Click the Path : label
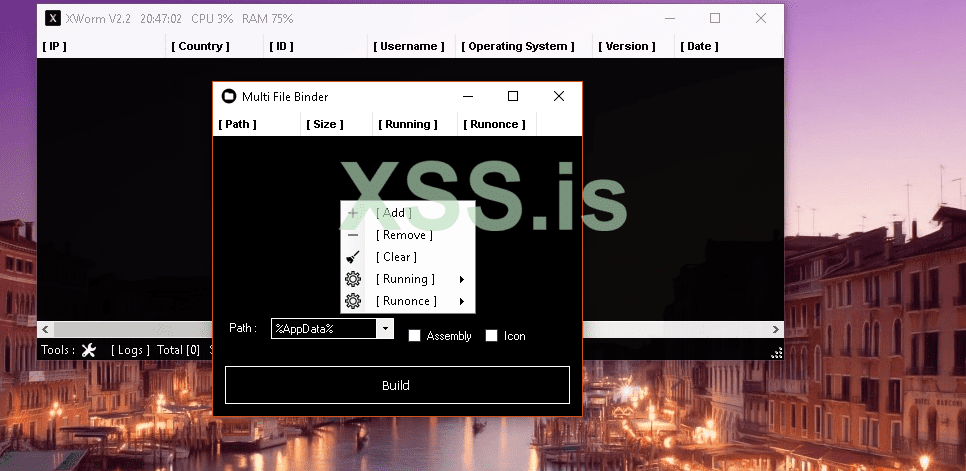The width and height of the screenshot is (966, 471). [x=243, y=328]
